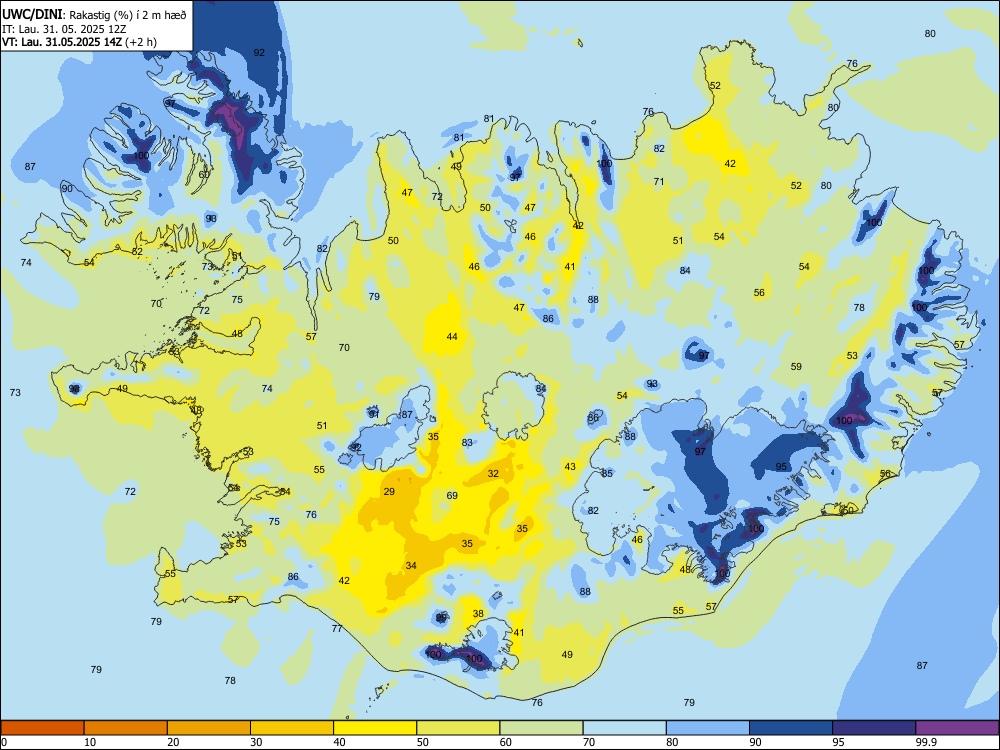Click the 80–90 medium blue legend swatch
Image resolution: width=1000 pixels, height=750 pixels.
click(708, 728)
